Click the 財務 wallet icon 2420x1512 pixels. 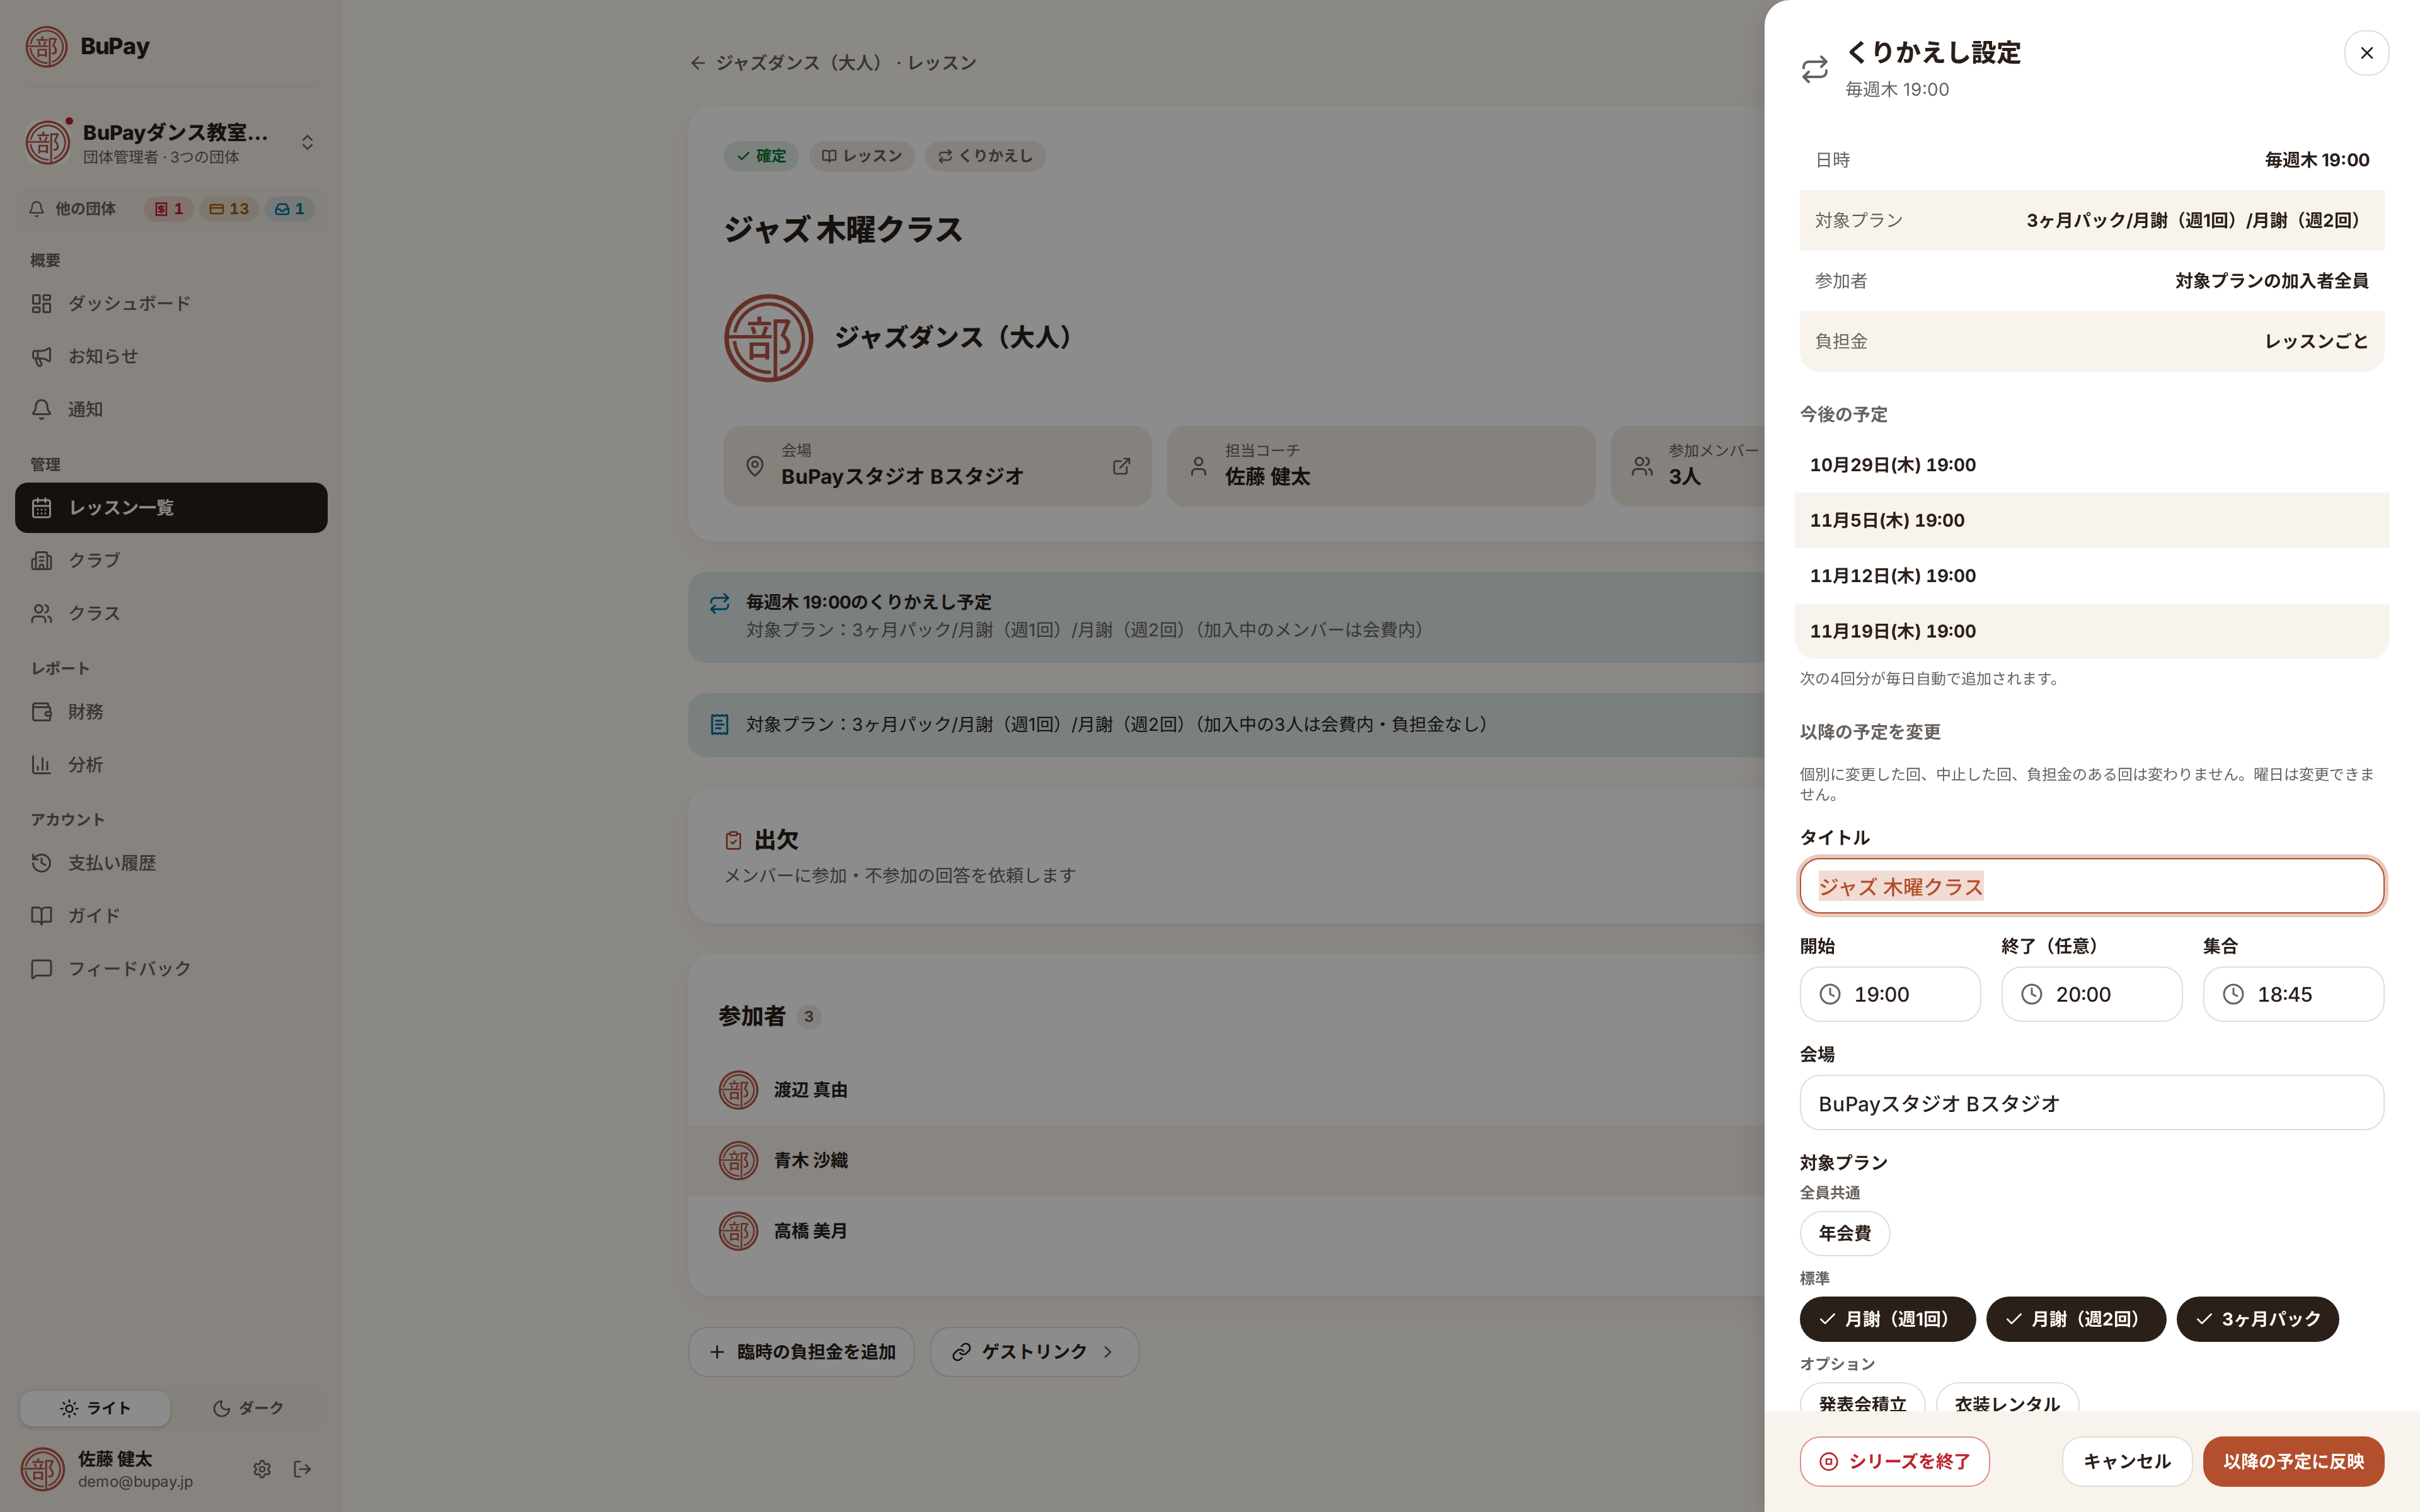click(41, 712)
